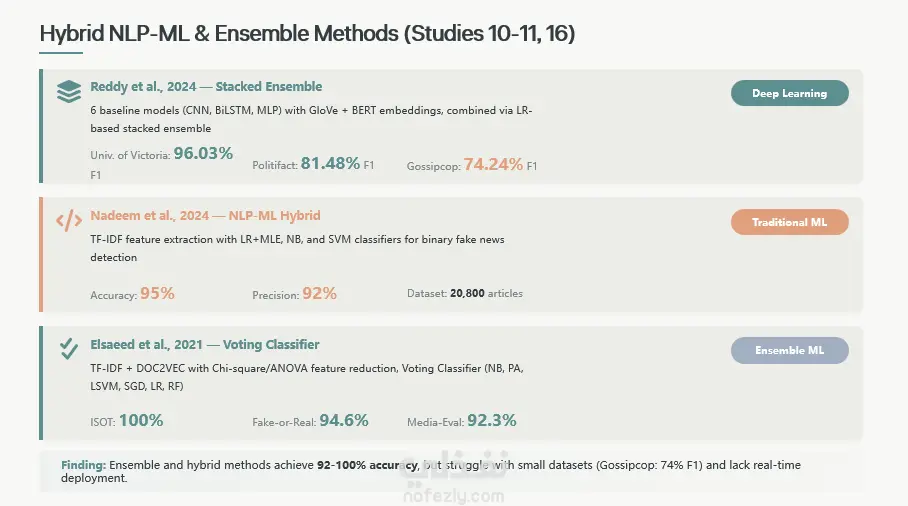908x506 pixels.
Task: Open the Nadeem et al., 2024 NLP-ML Hybrid heading
Action: (x=205, y=216)
